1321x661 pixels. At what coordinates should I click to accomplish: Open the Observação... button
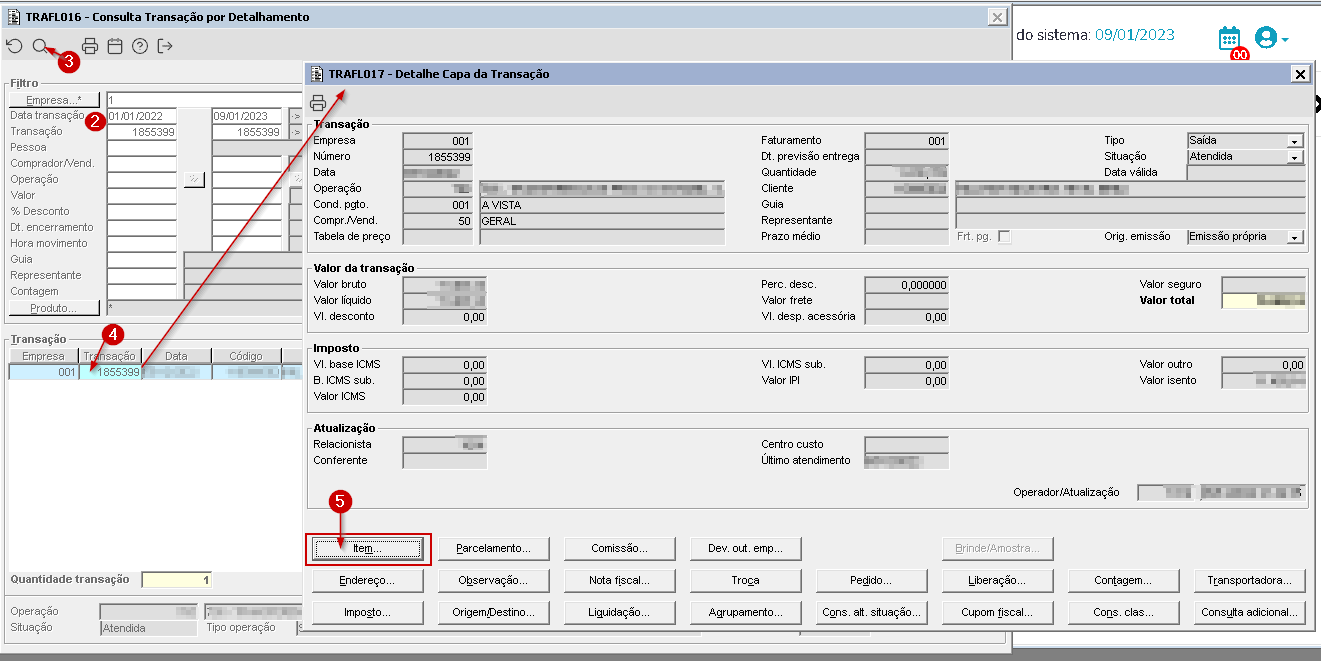(494, 580)
